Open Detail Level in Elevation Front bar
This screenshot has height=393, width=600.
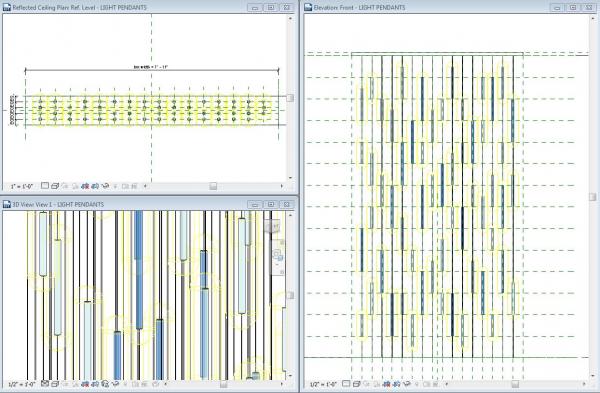[346, 384]
